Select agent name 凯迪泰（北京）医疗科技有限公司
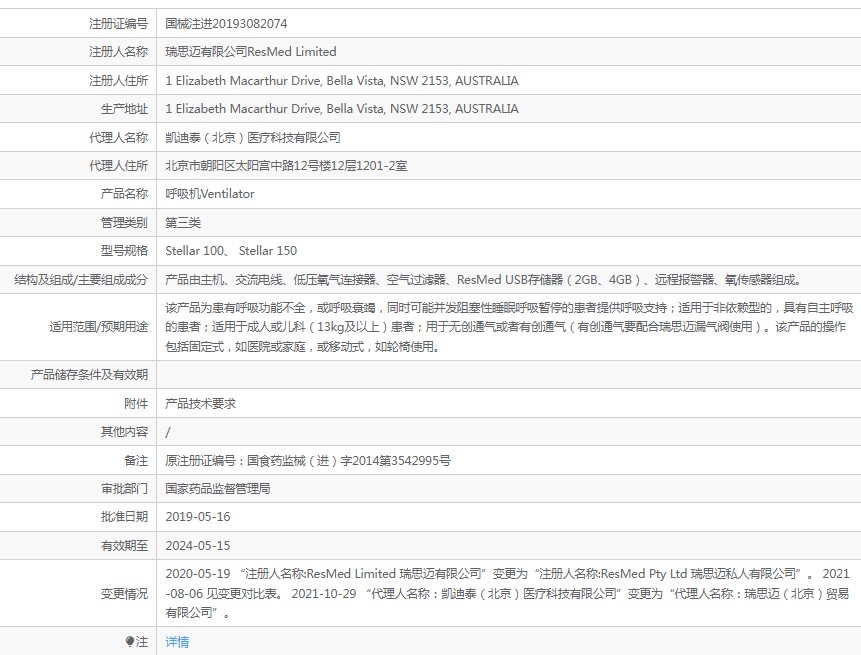This screenshot has width=861, height=655. [x=253, y=137]
